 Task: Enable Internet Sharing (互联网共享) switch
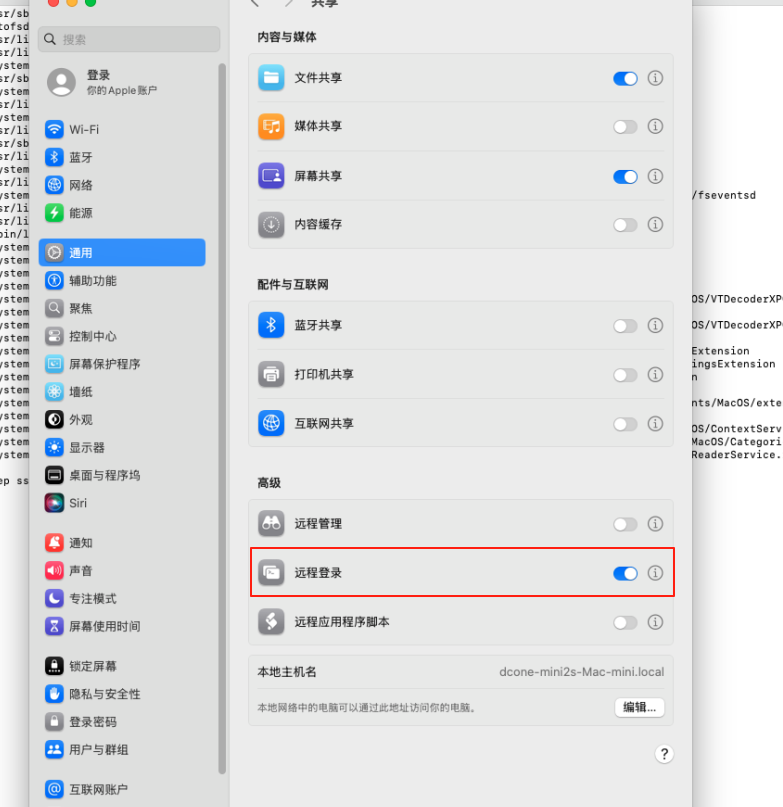pos(625,424)
